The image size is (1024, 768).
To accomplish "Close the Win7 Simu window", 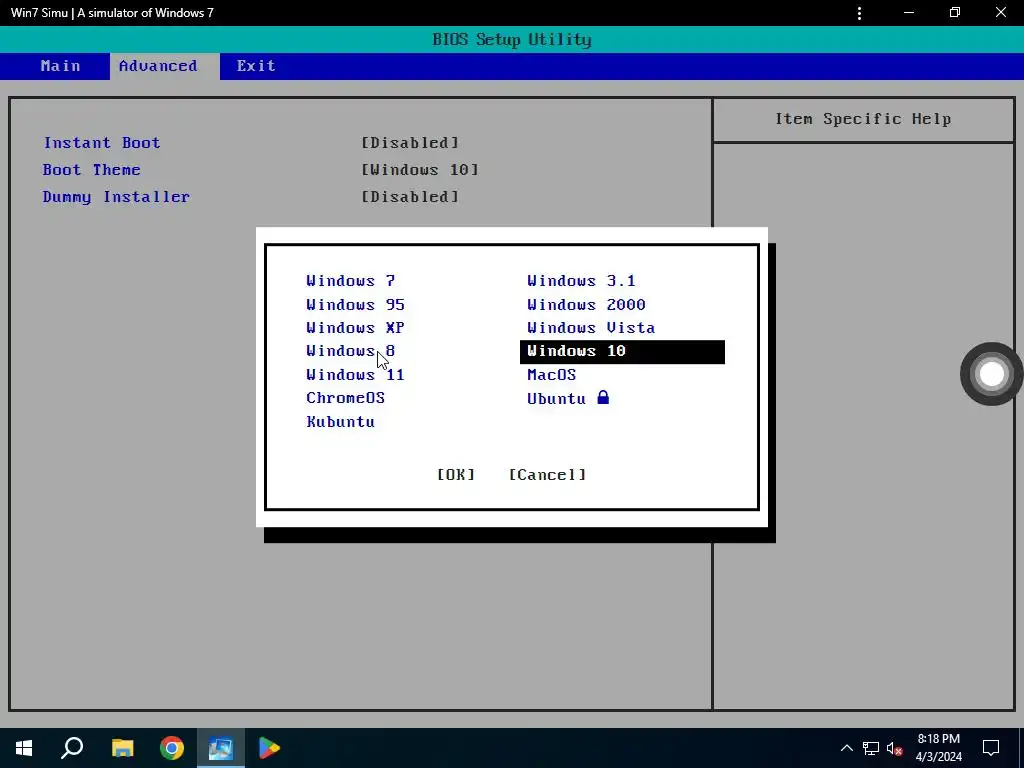I will 1000,12.
